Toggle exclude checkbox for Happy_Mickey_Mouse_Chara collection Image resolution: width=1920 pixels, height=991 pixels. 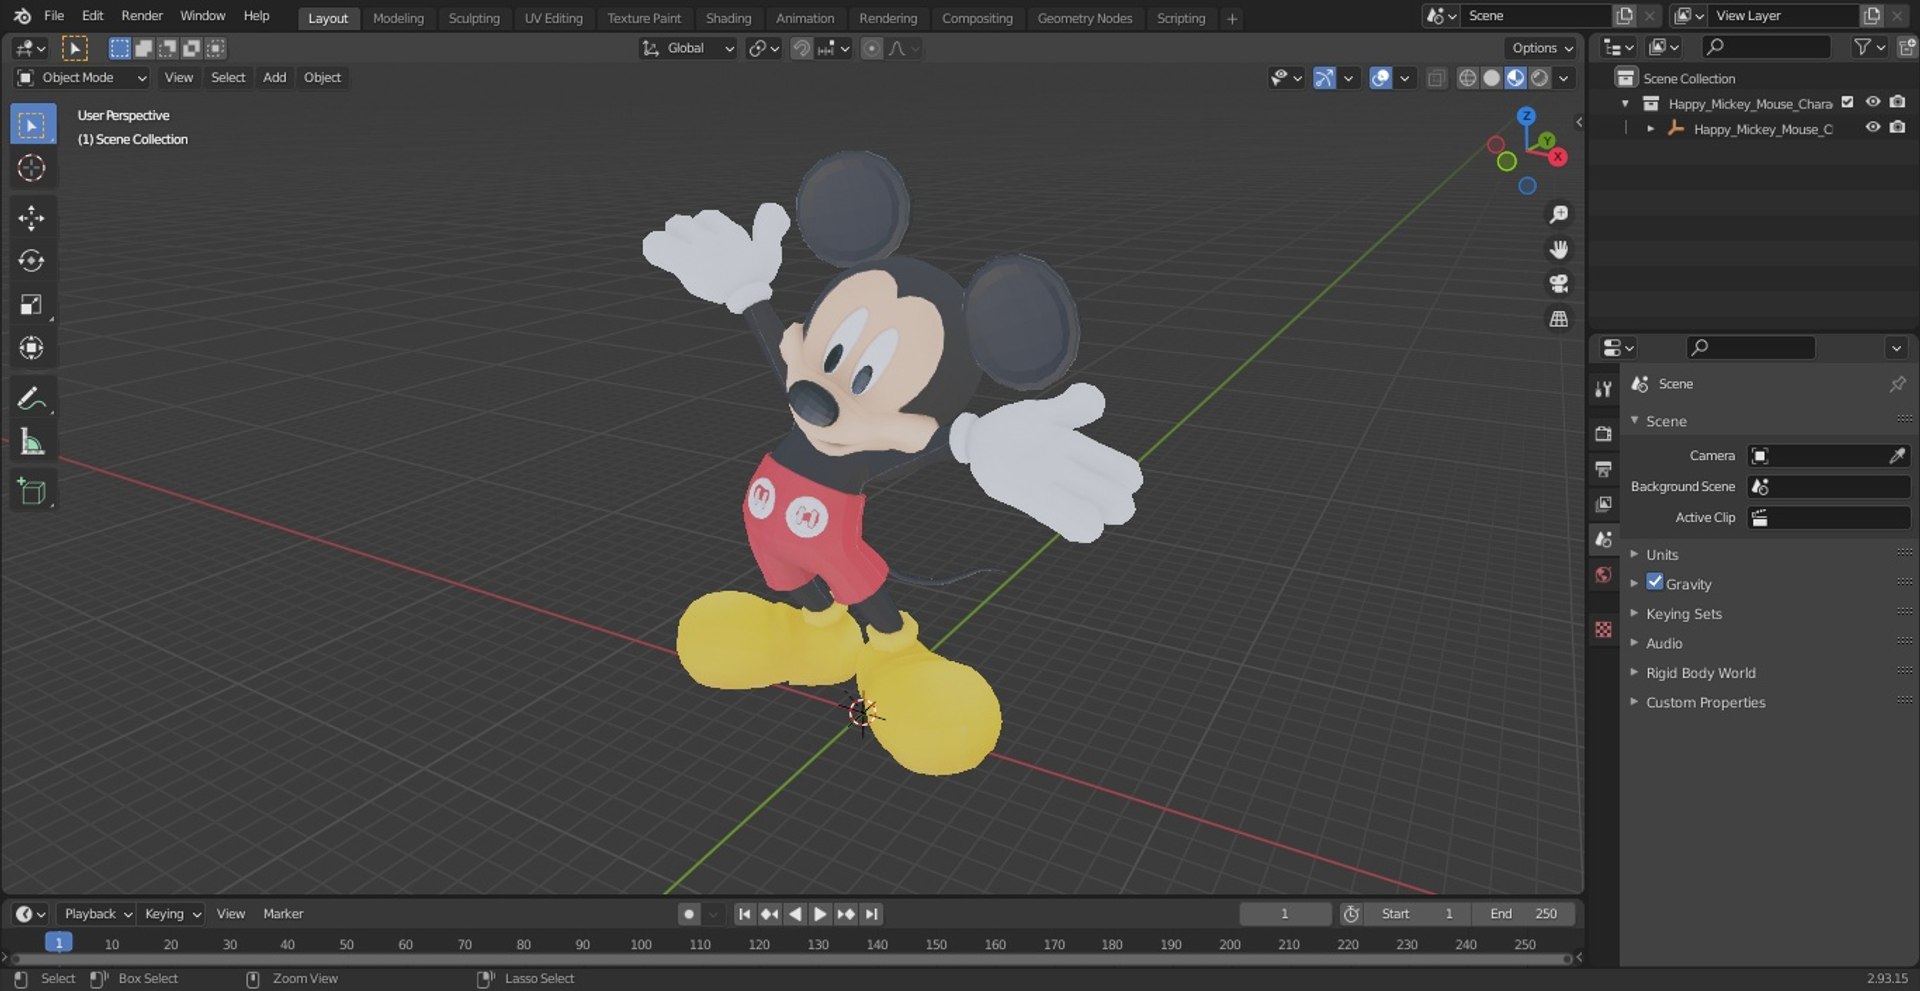point(1848,102)
